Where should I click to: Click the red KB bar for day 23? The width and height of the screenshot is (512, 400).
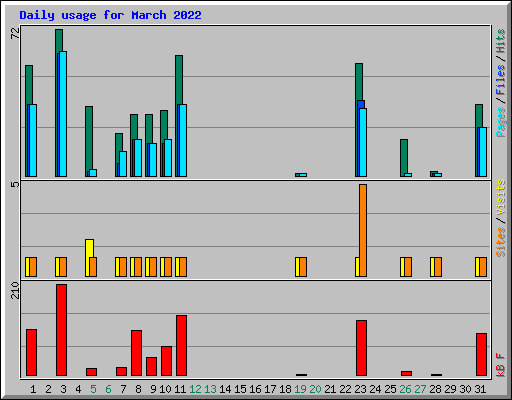[x=361, y=348]
